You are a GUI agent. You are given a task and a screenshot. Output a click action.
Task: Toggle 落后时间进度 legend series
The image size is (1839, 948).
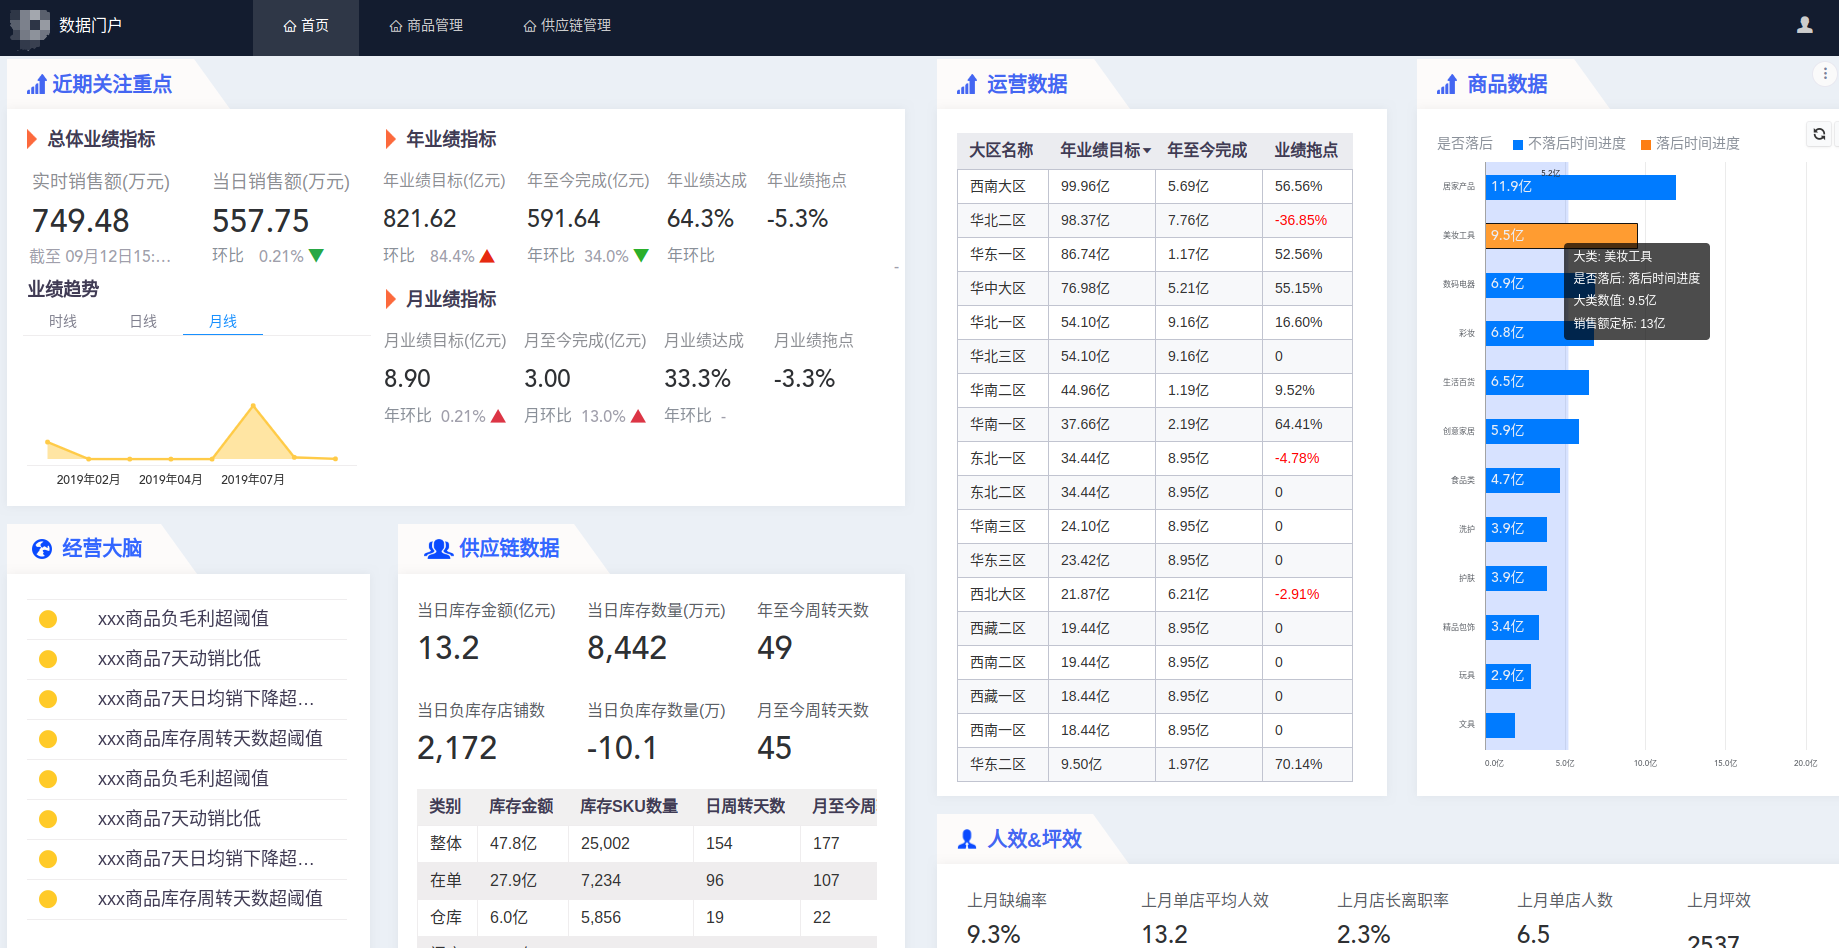click(x=1690, y=144)
